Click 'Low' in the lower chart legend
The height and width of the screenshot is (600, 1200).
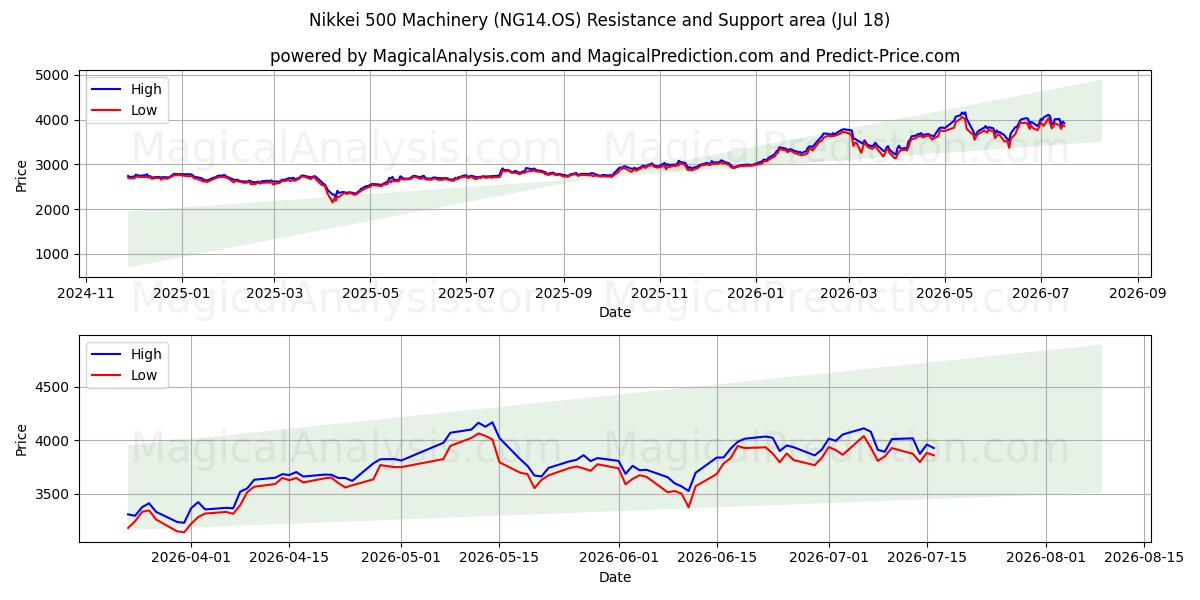click(x=145, y=375)
